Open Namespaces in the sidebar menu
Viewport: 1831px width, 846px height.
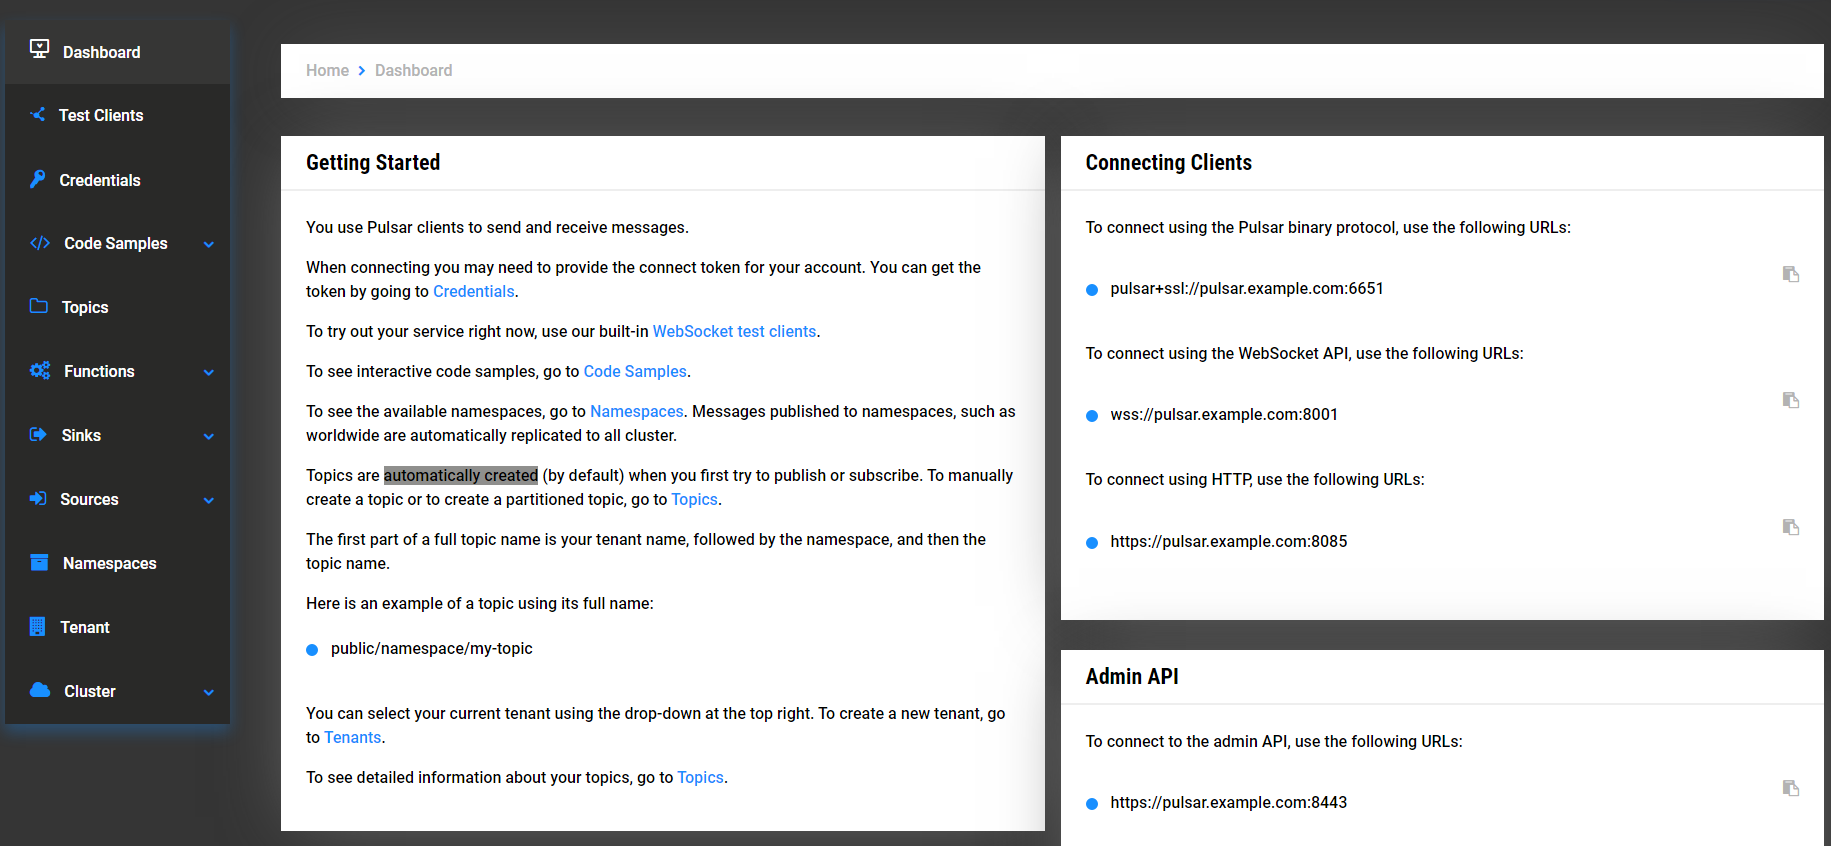118,563
